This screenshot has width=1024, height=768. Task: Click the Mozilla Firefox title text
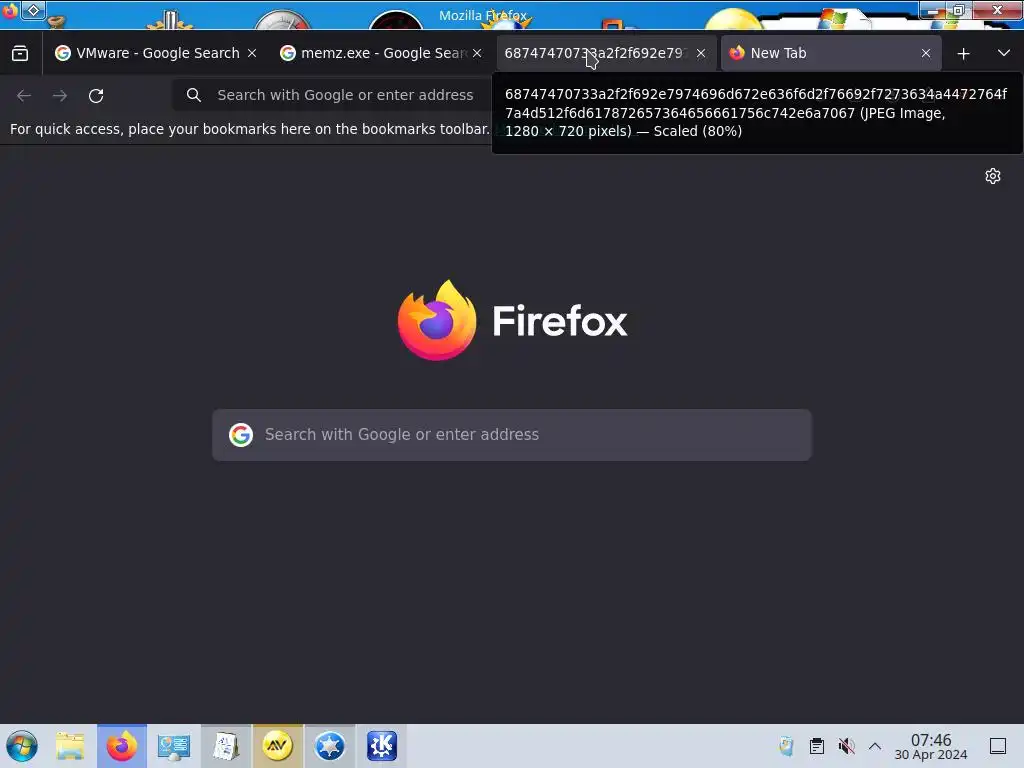[483, 16]
